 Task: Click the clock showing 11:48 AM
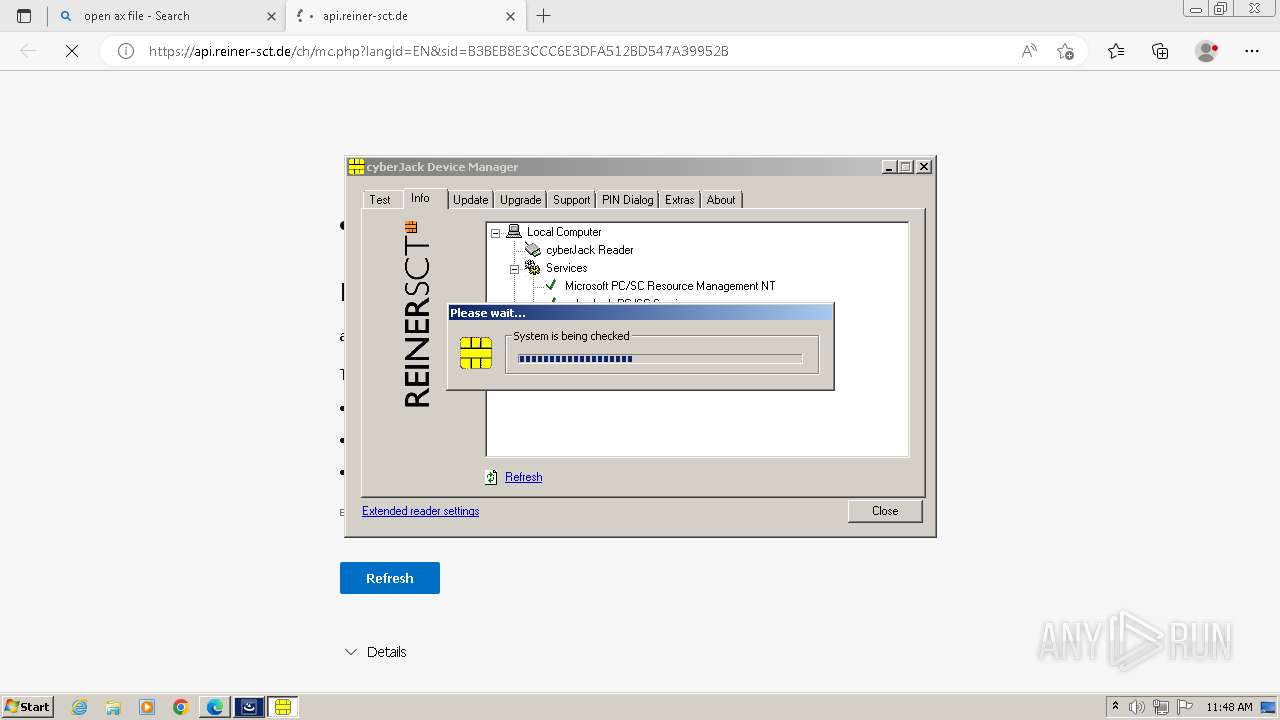coord(1229,707)
